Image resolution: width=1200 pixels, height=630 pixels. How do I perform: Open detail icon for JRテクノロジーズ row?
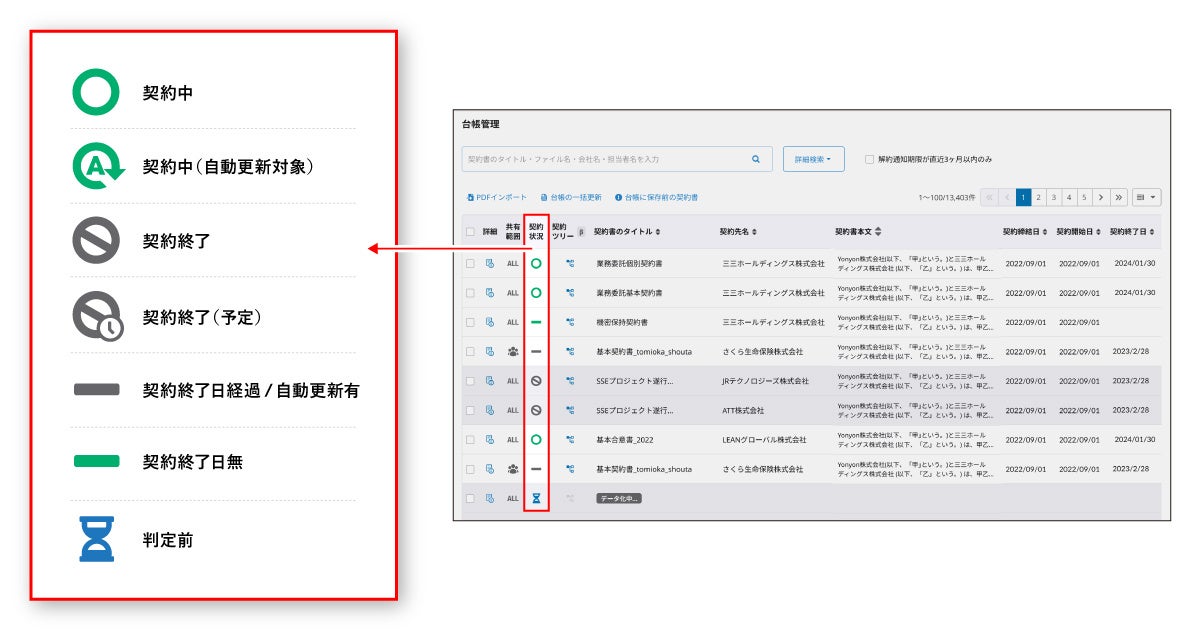pos(490,381)
